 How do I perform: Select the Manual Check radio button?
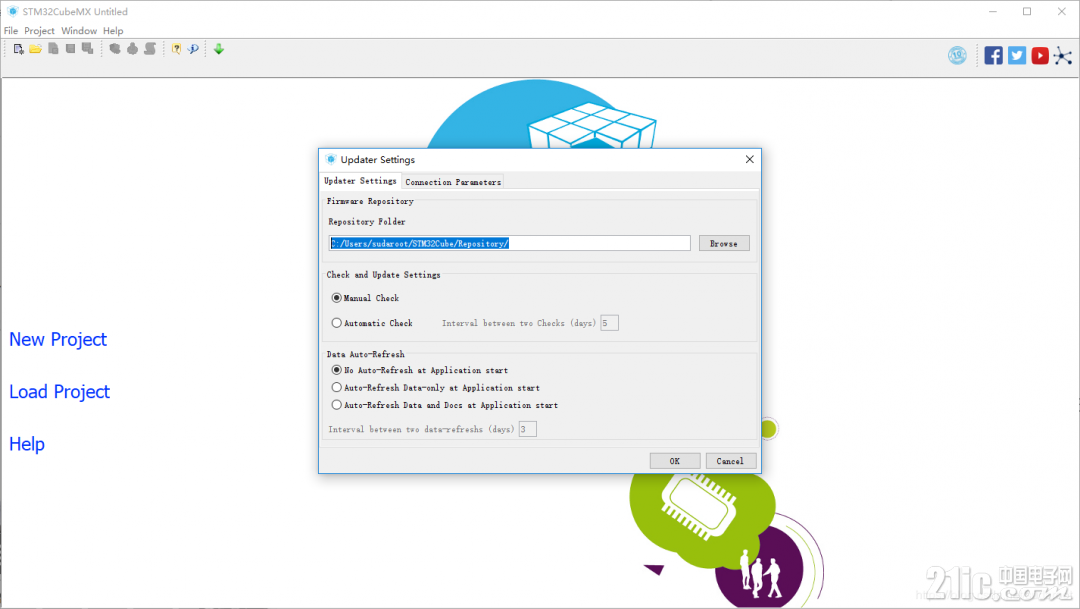[336, 298]
